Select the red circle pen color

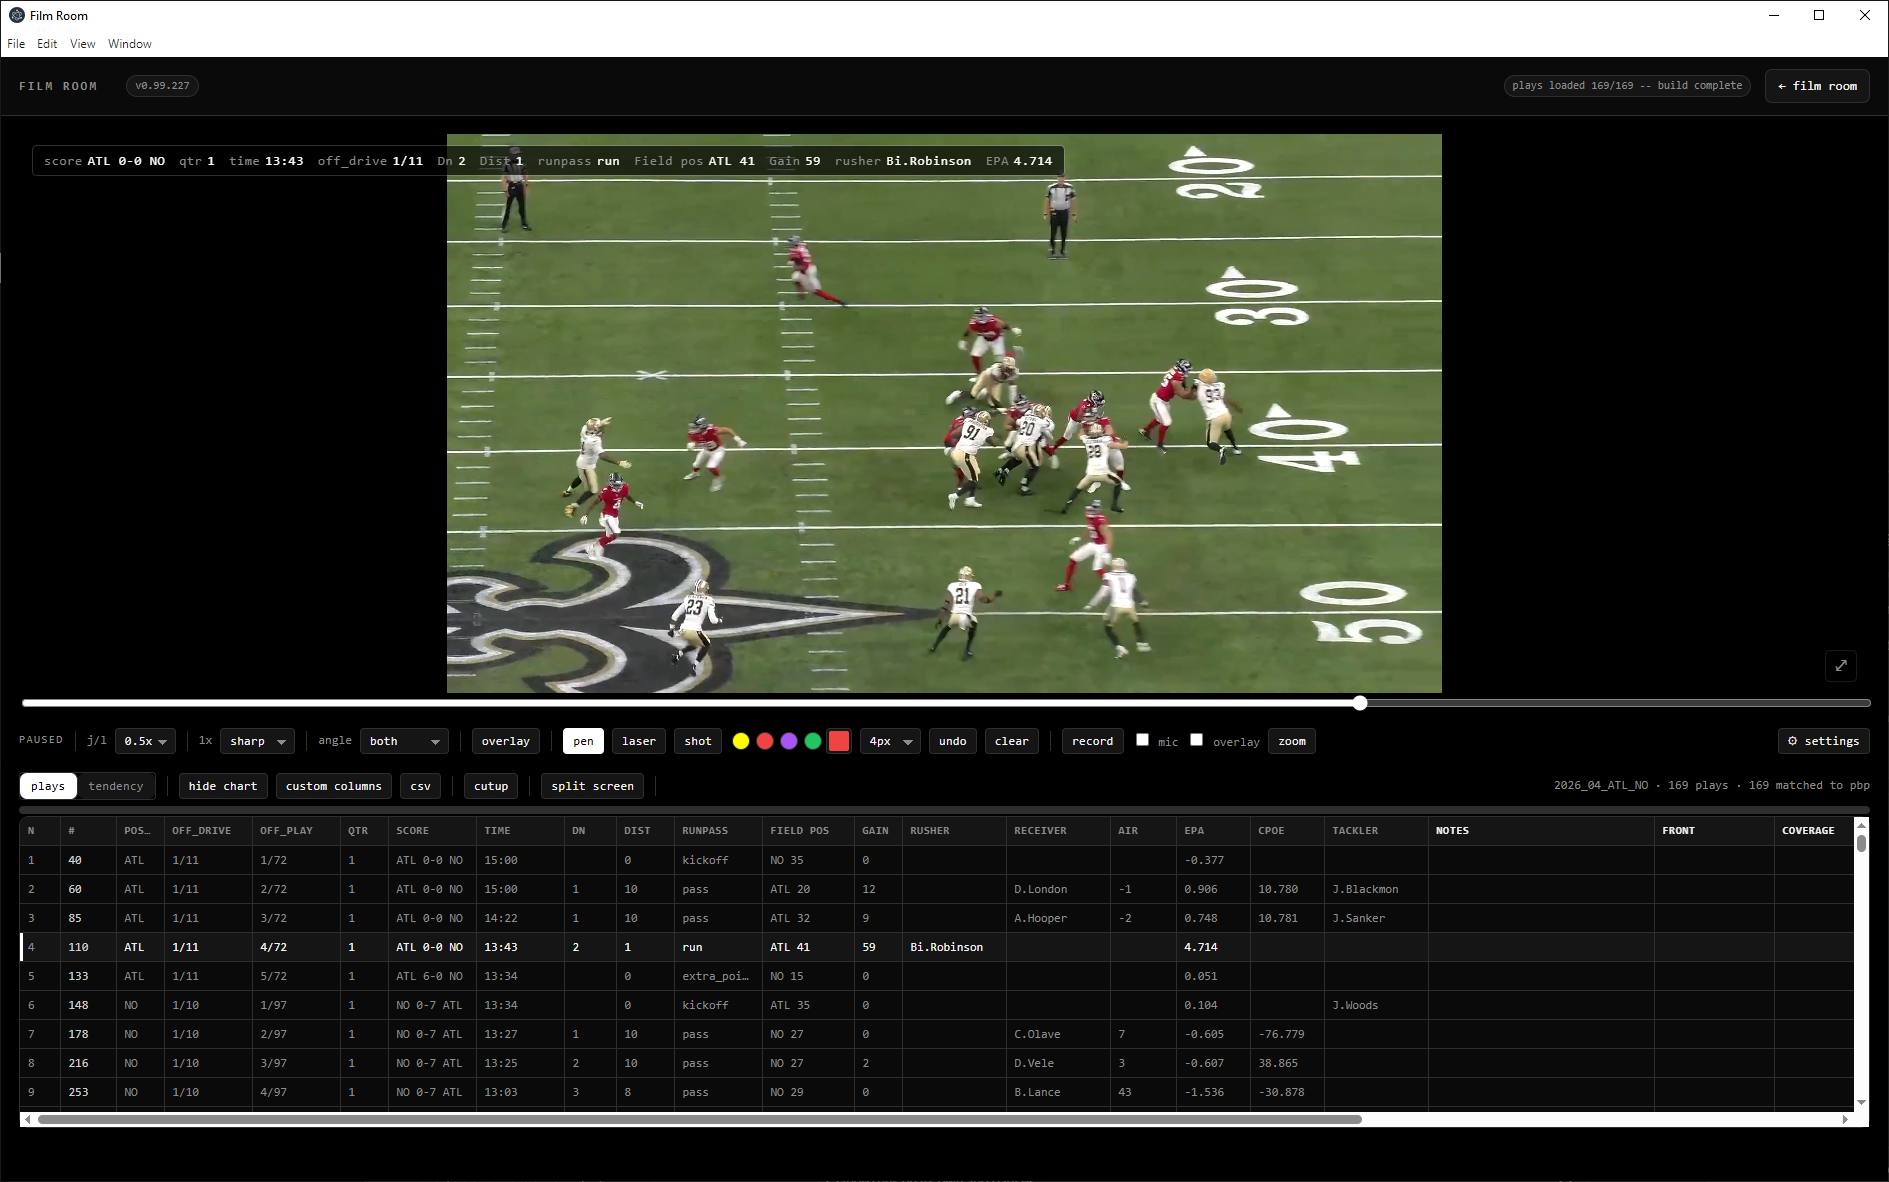point(765,741)
